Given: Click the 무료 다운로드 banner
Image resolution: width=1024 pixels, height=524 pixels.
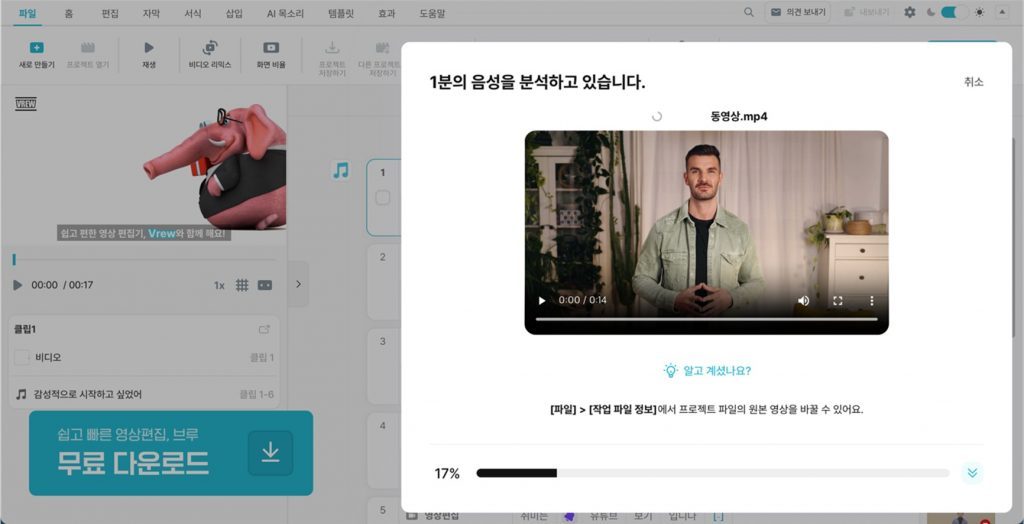Looking at the screenshot, I should pyautogui.click(x=171, y=453).
